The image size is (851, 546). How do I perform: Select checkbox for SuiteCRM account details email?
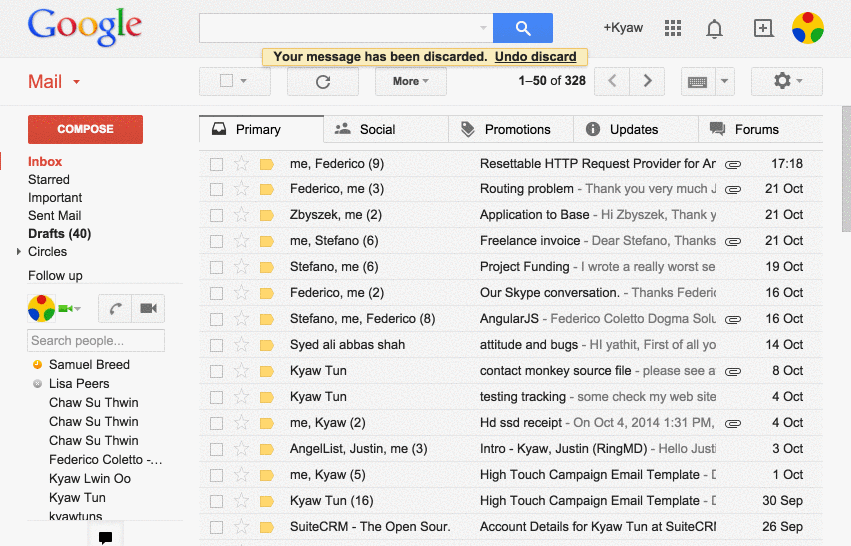217,527
